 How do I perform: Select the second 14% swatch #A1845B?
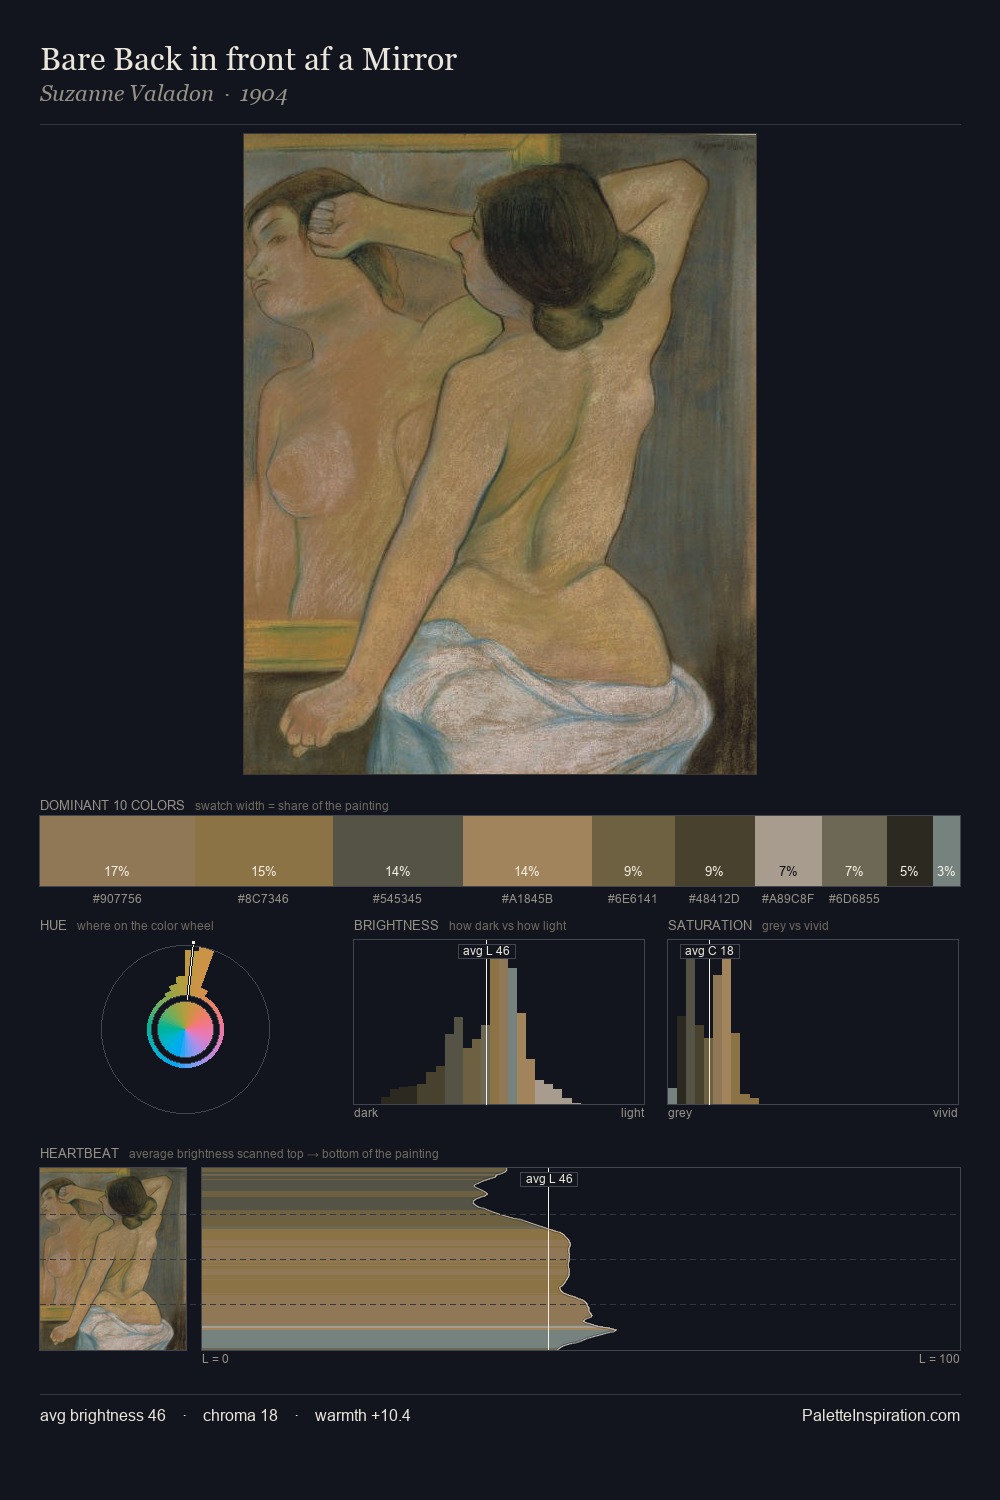[x=527, y=851]
